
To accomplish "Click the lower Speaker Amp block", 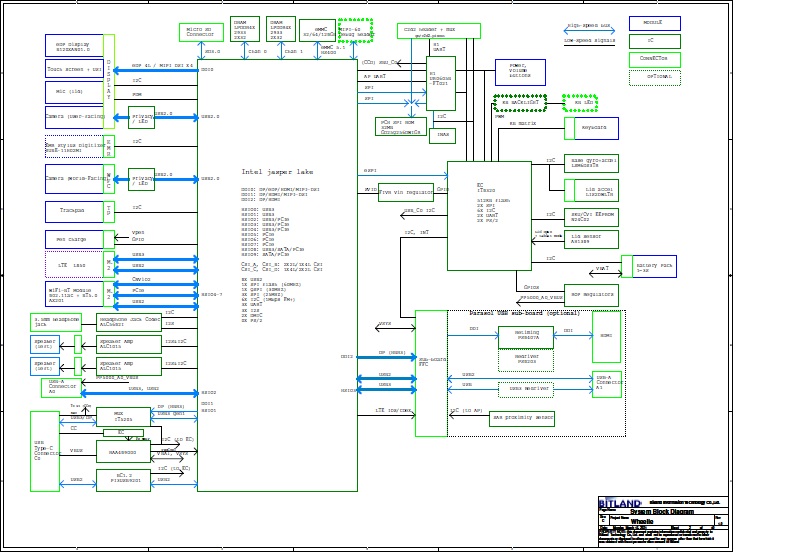I will [x=129, y=366].
